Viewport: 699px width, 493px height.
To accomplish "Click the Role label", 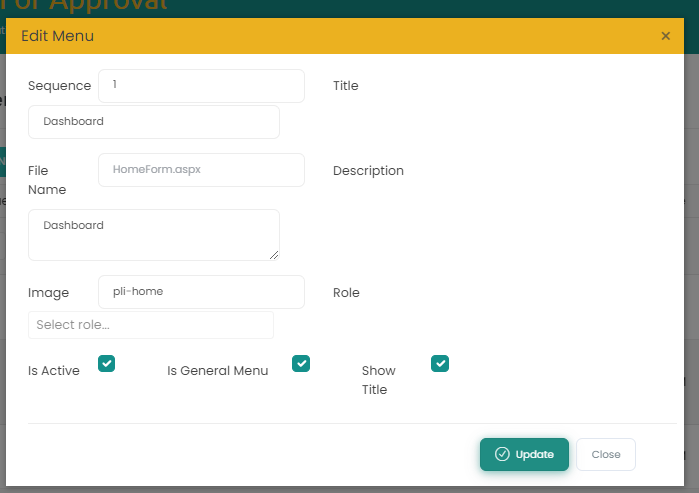I will click(x=346, y=293).
